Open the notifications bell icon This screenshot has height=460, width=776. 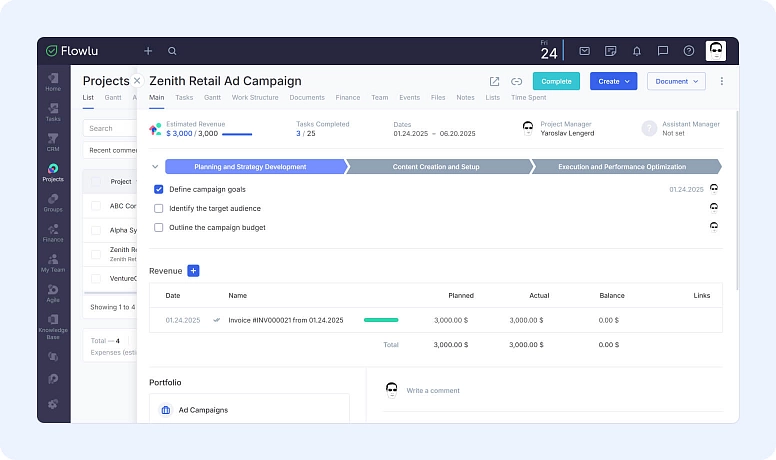click(636, 51)
